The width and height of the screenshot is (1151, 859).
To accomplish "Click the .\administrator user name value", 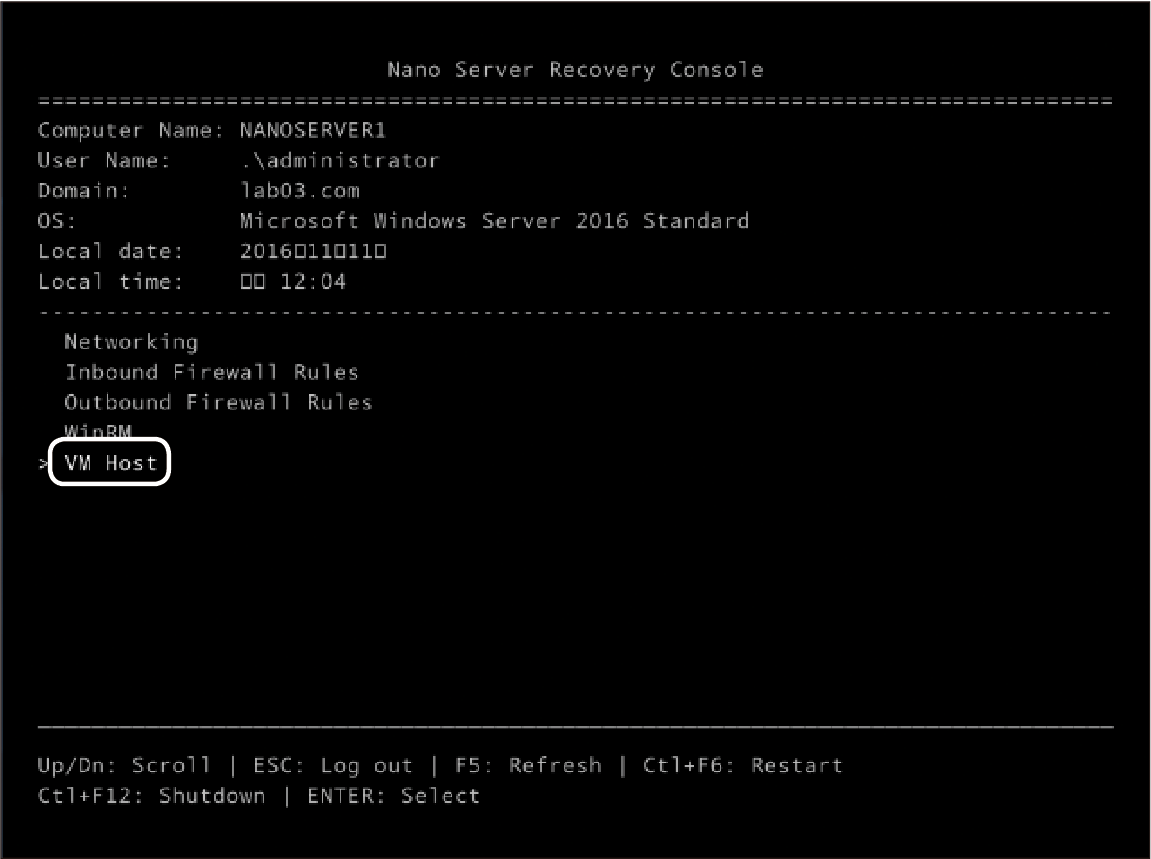I will [x=339, y=161].
